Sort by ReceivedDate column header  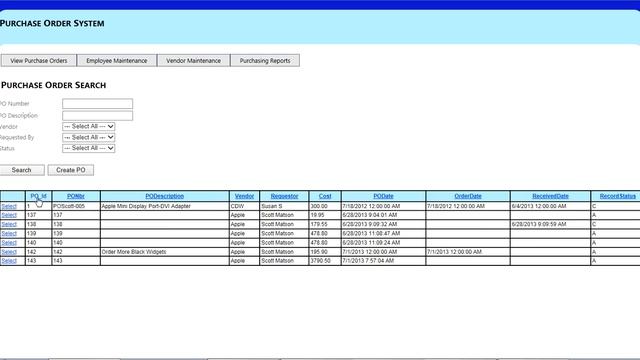coord(550,196)
